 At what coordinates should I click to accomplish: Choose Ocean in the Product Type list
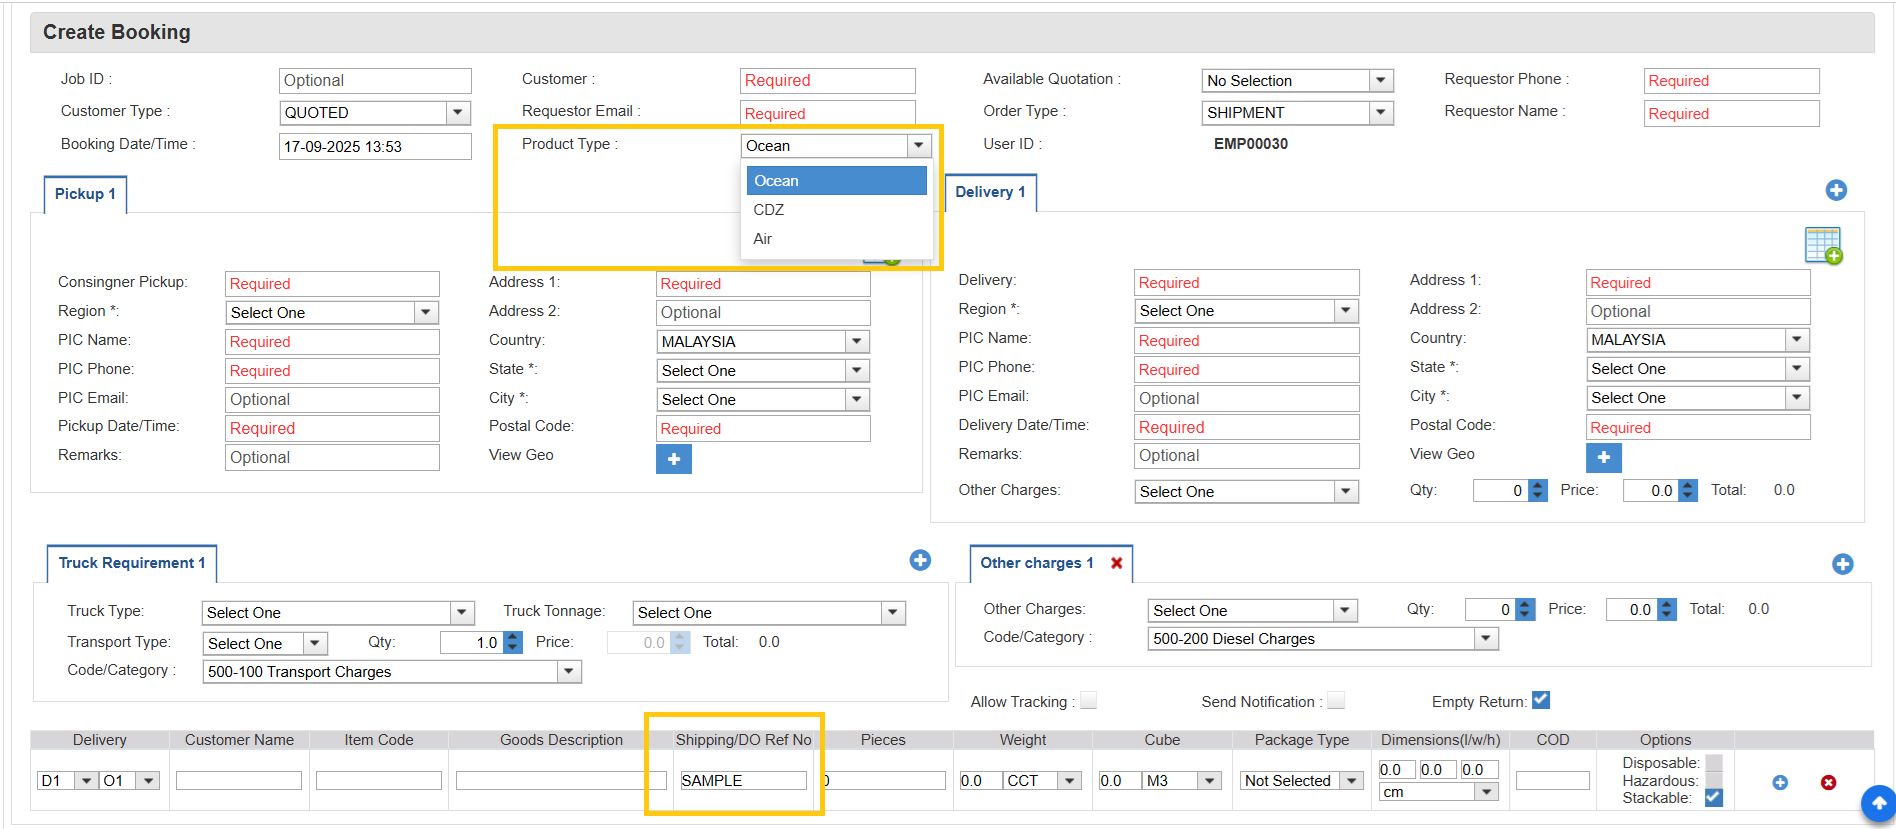[x=837, y=181]
